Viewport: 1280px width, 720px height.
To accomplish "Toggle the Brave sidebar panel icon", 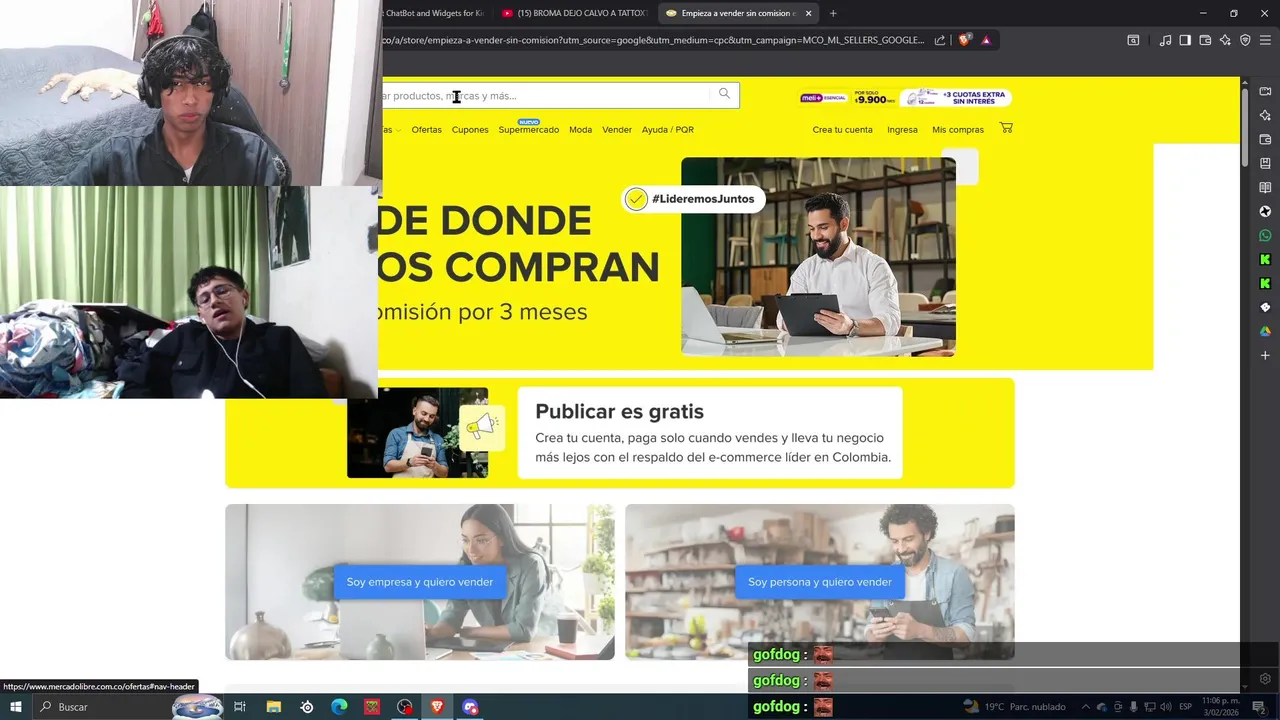I will pyautogui.click(x=1185, y=40).
